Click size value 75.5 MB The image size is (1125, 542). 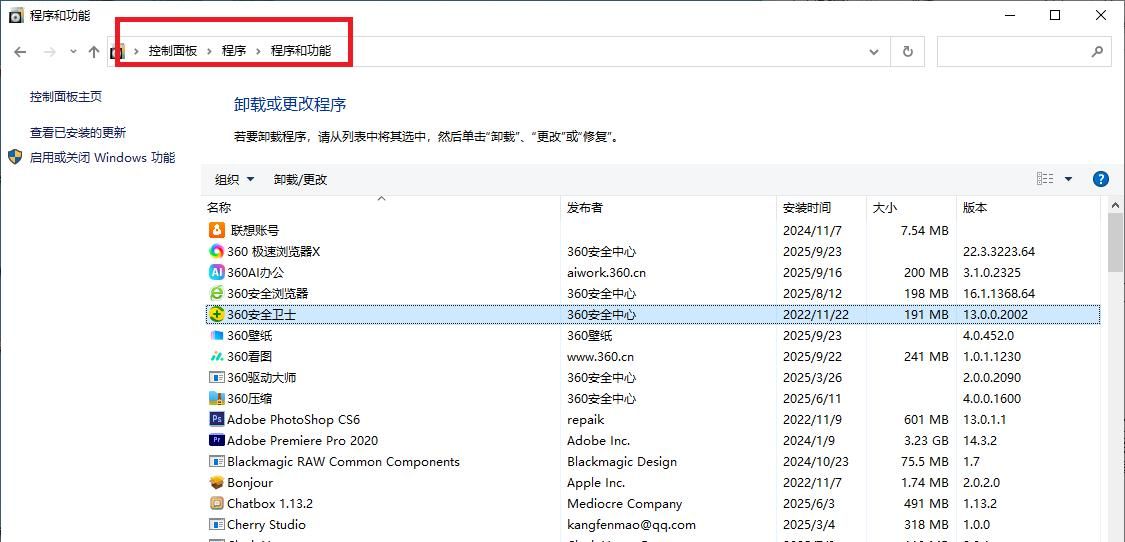pyautogui.click(x=924, y=462)
